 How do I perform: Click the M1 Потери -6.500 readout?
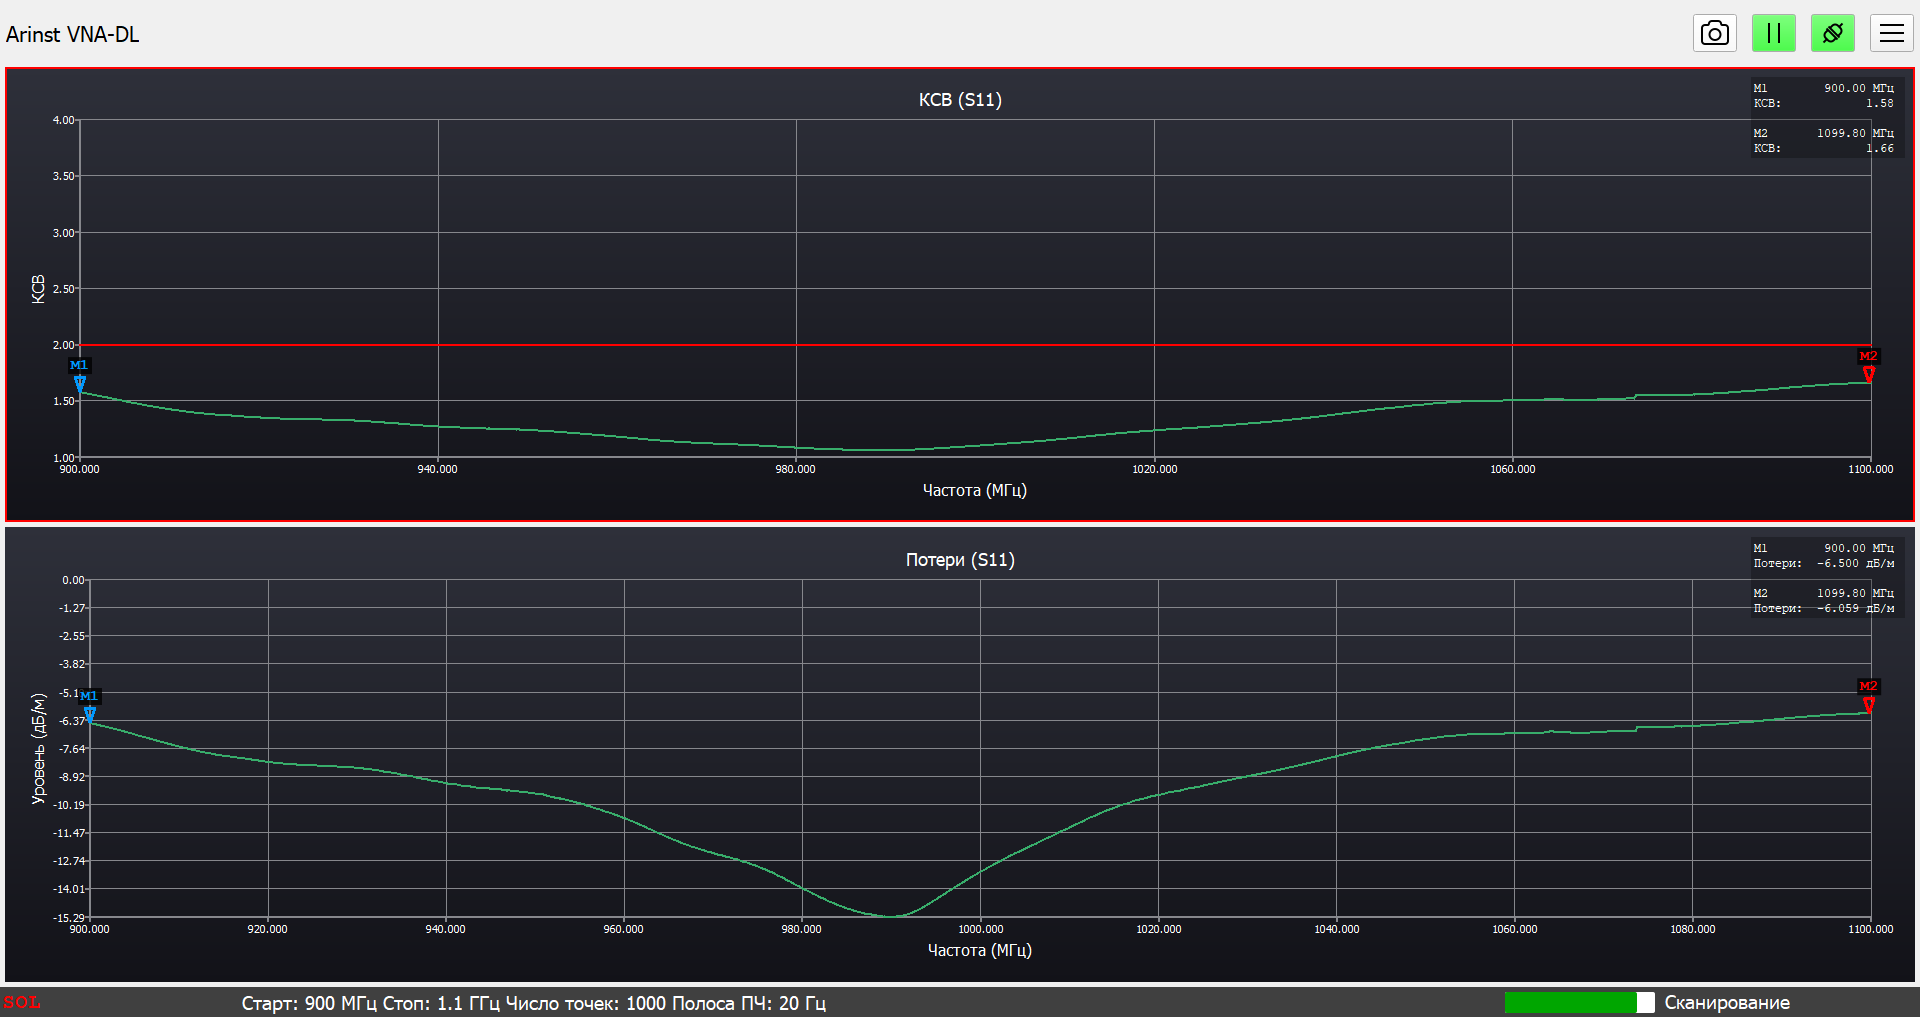pyautogui.click(x=1823, y=556)
